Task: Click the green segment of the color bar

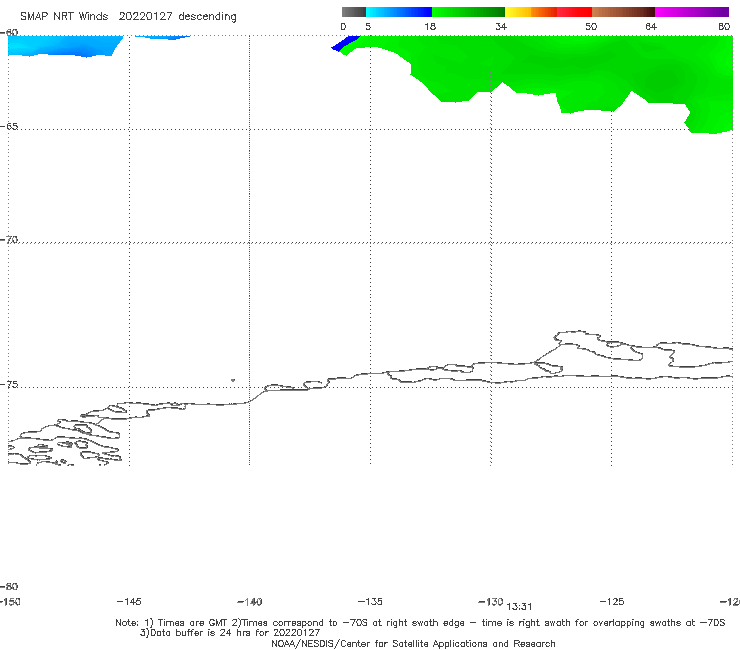Action: pyautogui.click(x=468, y=12)
